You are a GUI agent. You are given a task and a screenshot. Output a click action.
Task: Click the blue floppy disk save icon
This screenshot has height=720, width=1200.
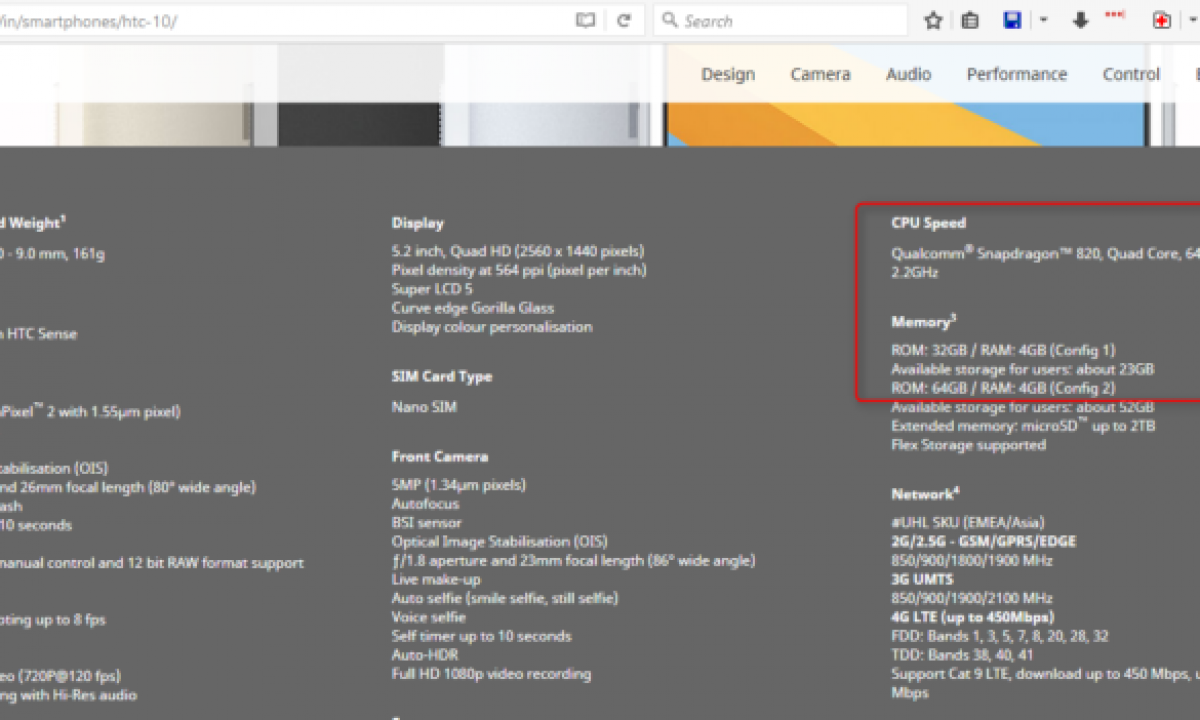1012,21
